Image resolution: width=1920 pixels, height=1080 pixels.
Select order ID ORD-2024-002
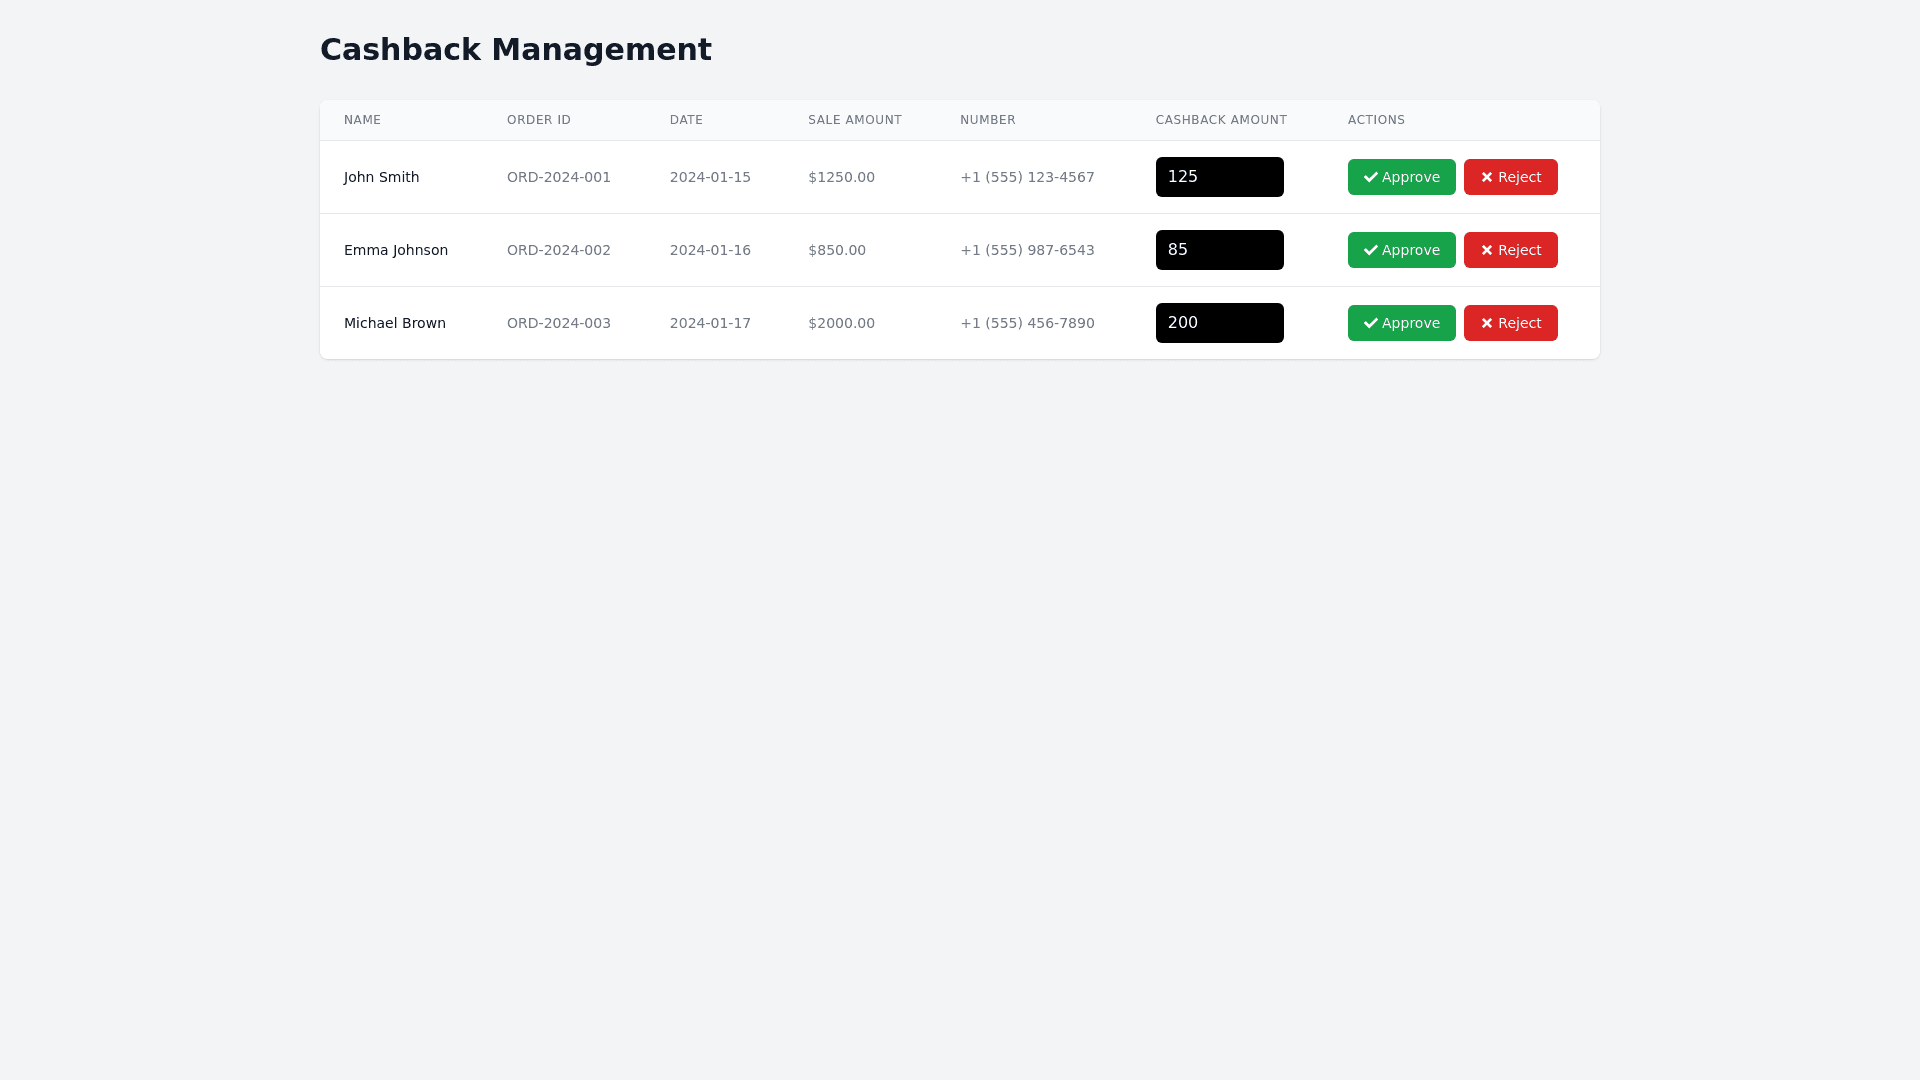(558, 250)
